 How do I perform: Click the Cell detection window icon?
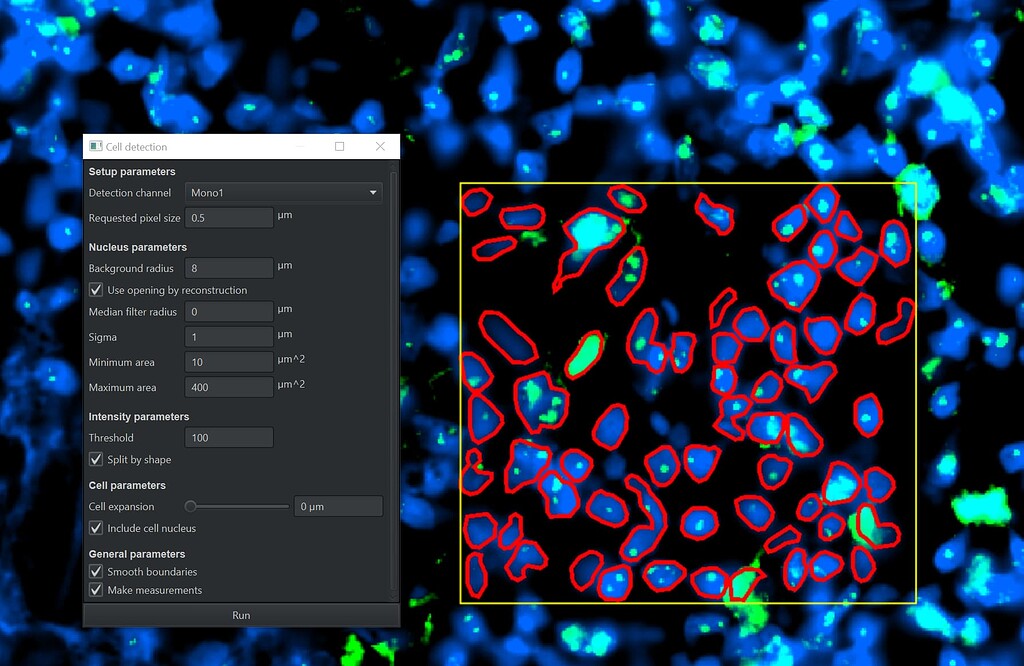tap(96, 146)
